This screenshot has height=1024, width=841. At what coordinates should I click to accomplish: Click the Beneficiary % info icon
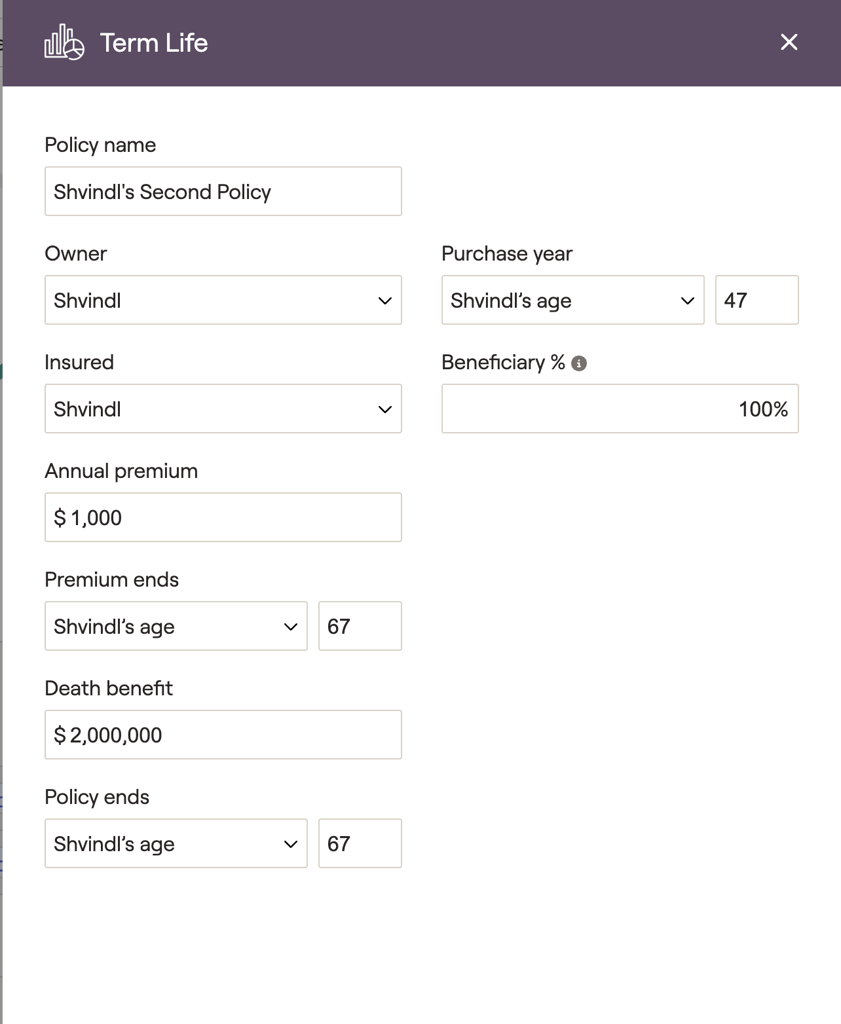point(579,363)
